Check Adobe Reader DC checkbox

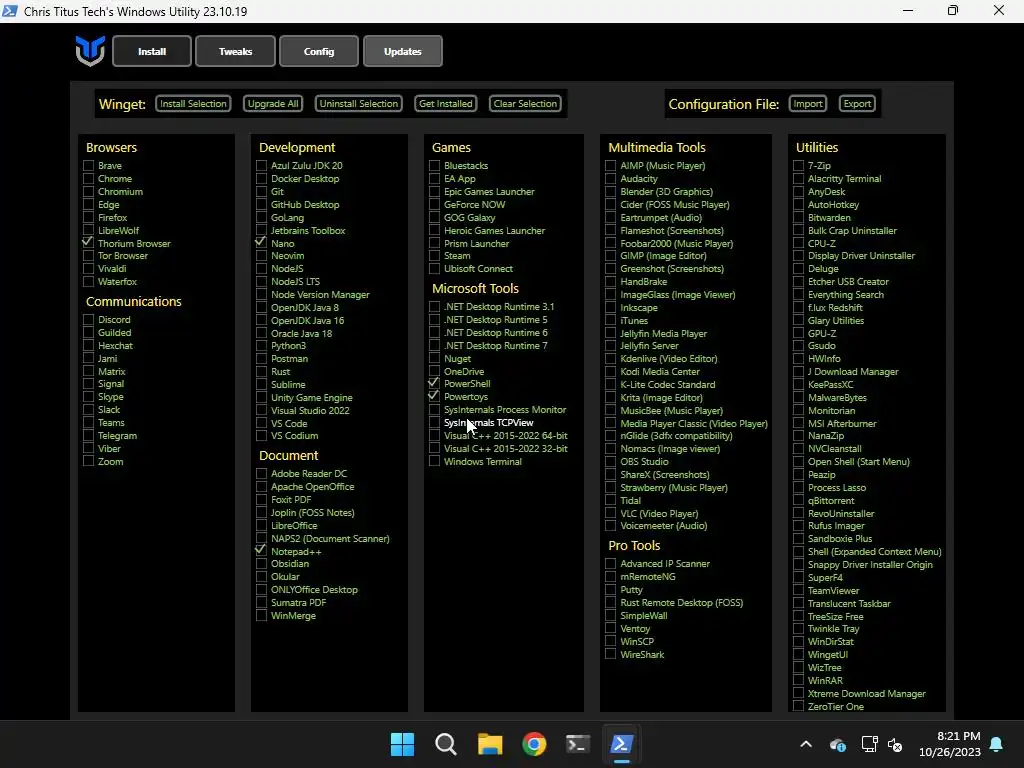tap(261, 473)
